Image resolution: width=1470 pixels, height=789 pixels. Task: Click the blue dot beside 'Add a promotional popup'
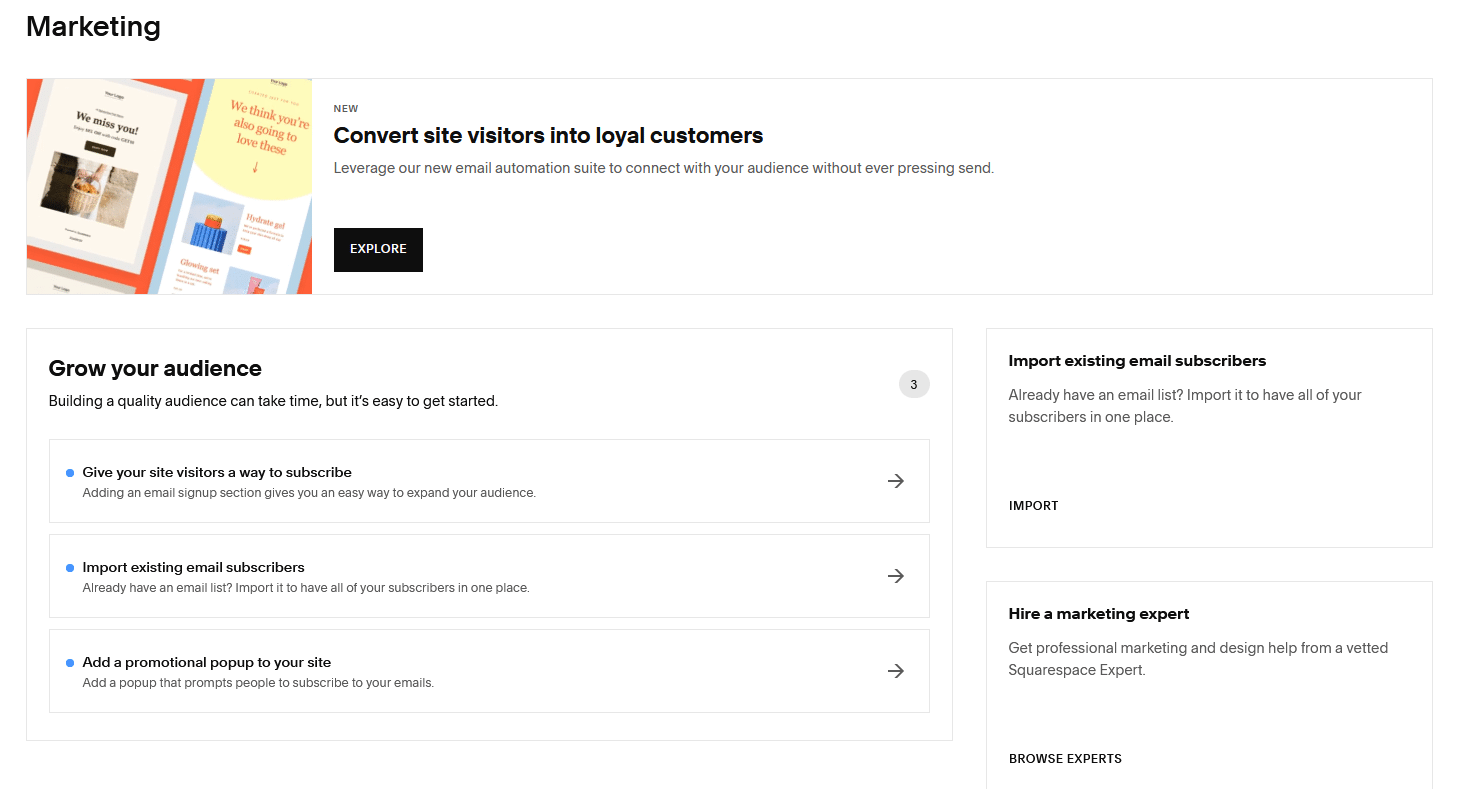click(70, 663)
